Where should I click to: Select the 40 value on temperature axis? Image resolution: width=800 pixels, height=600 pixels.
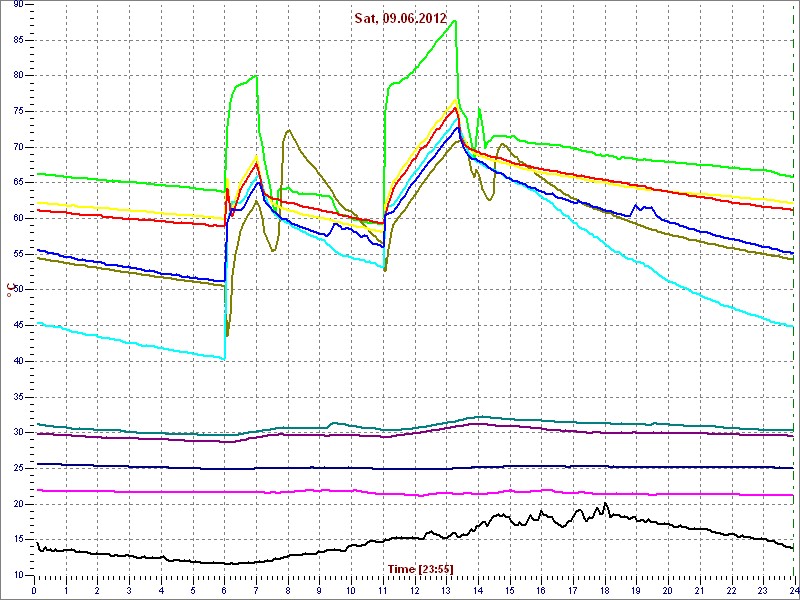(19, 361)
